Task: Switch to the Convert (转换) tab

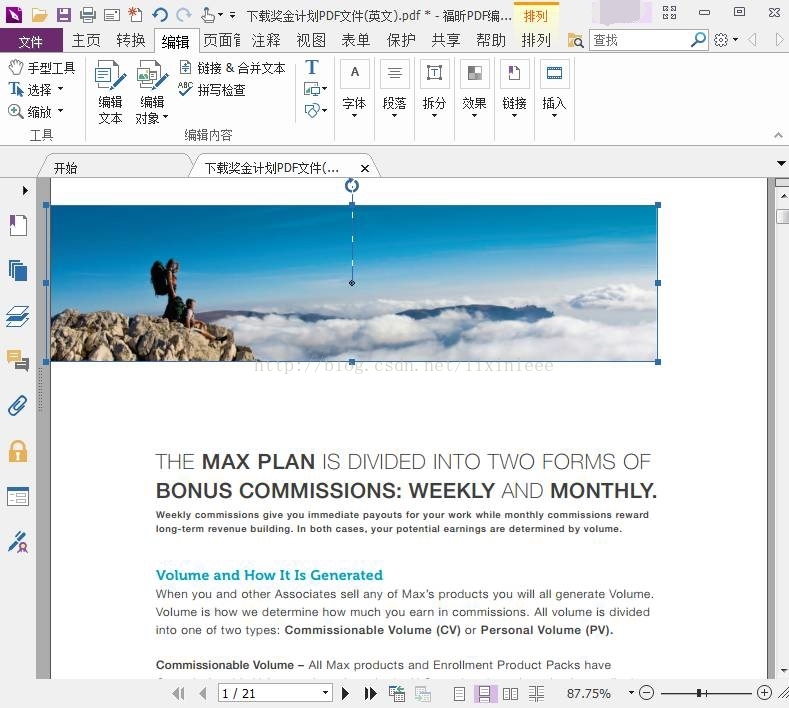Action: (131, 40)
